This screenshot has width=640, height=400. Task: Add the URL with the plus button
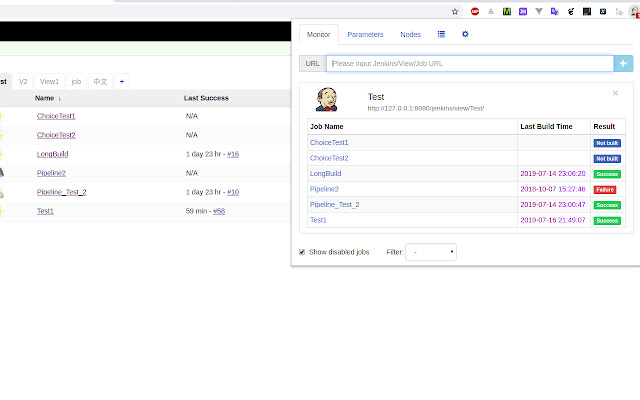point(623,64)
